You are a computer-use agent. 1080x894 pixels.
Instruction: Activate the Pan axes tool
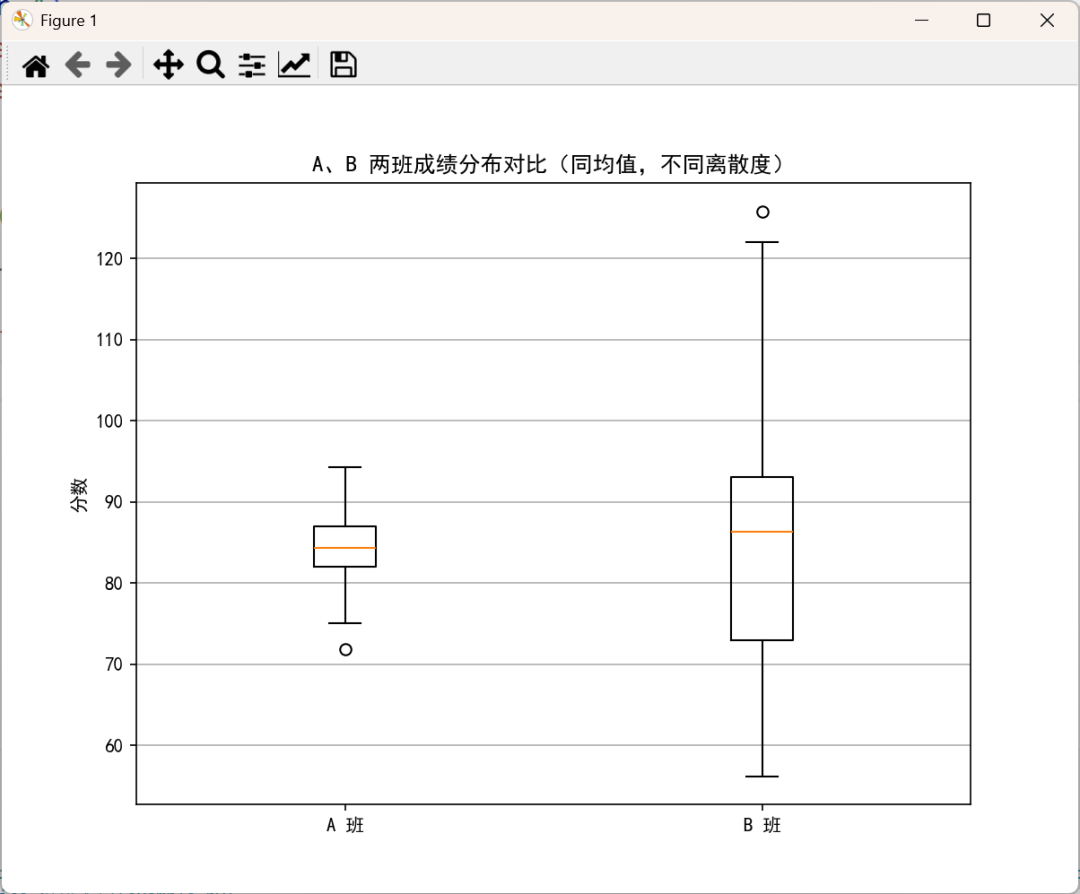click(x=168, y=65)
